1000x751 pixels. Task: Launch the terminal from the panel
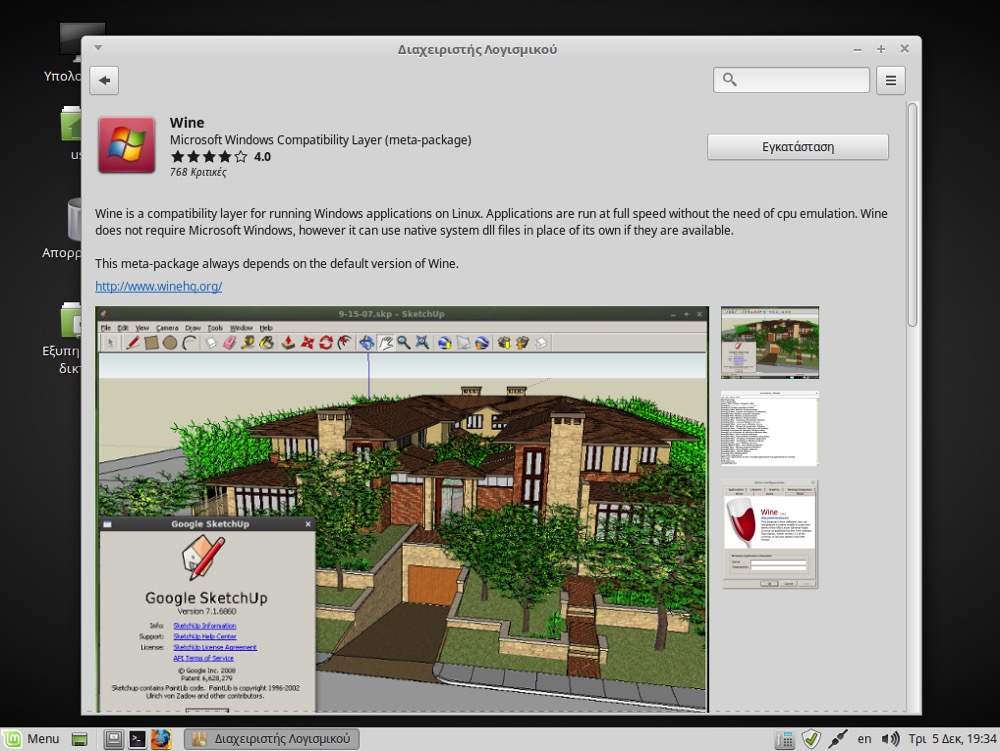[137, 739]
